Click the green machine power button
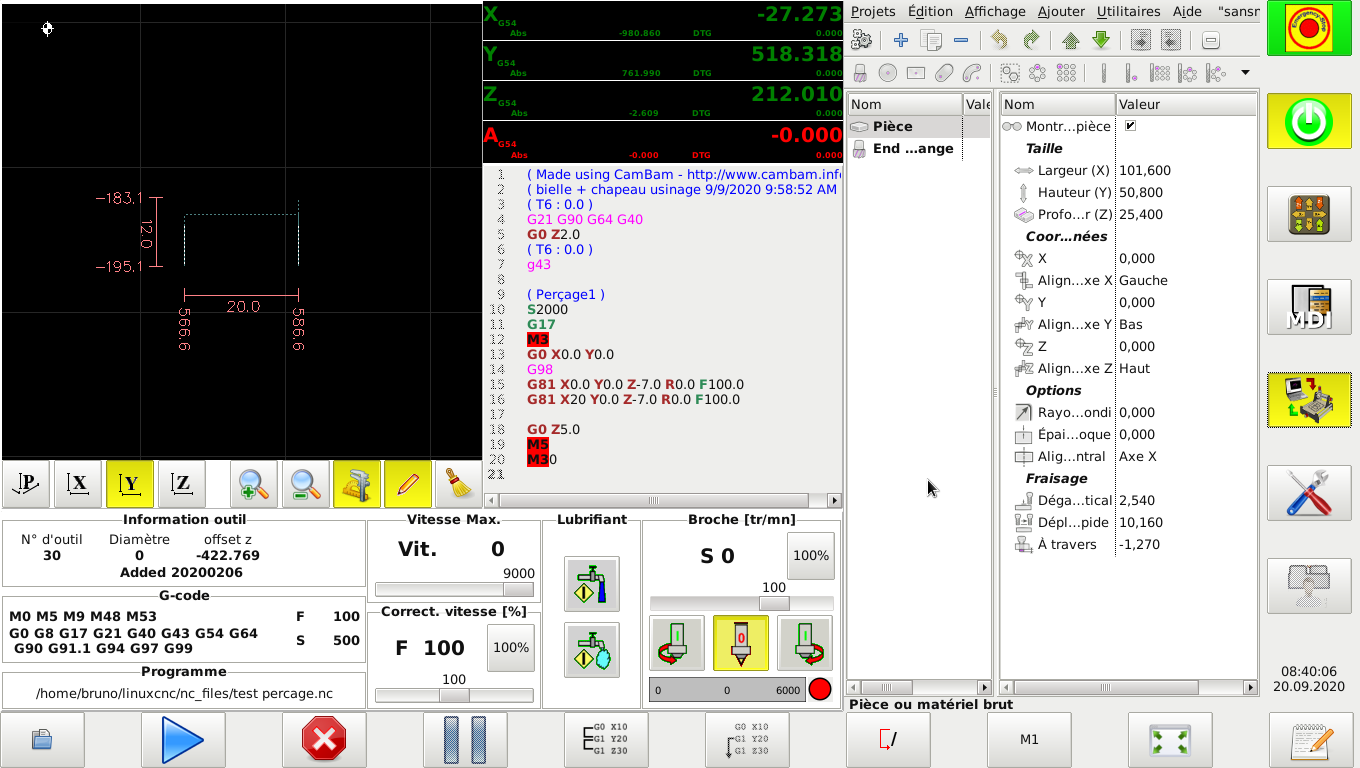The height and width of the screenshot is (768, 1360). [1309, 122]
